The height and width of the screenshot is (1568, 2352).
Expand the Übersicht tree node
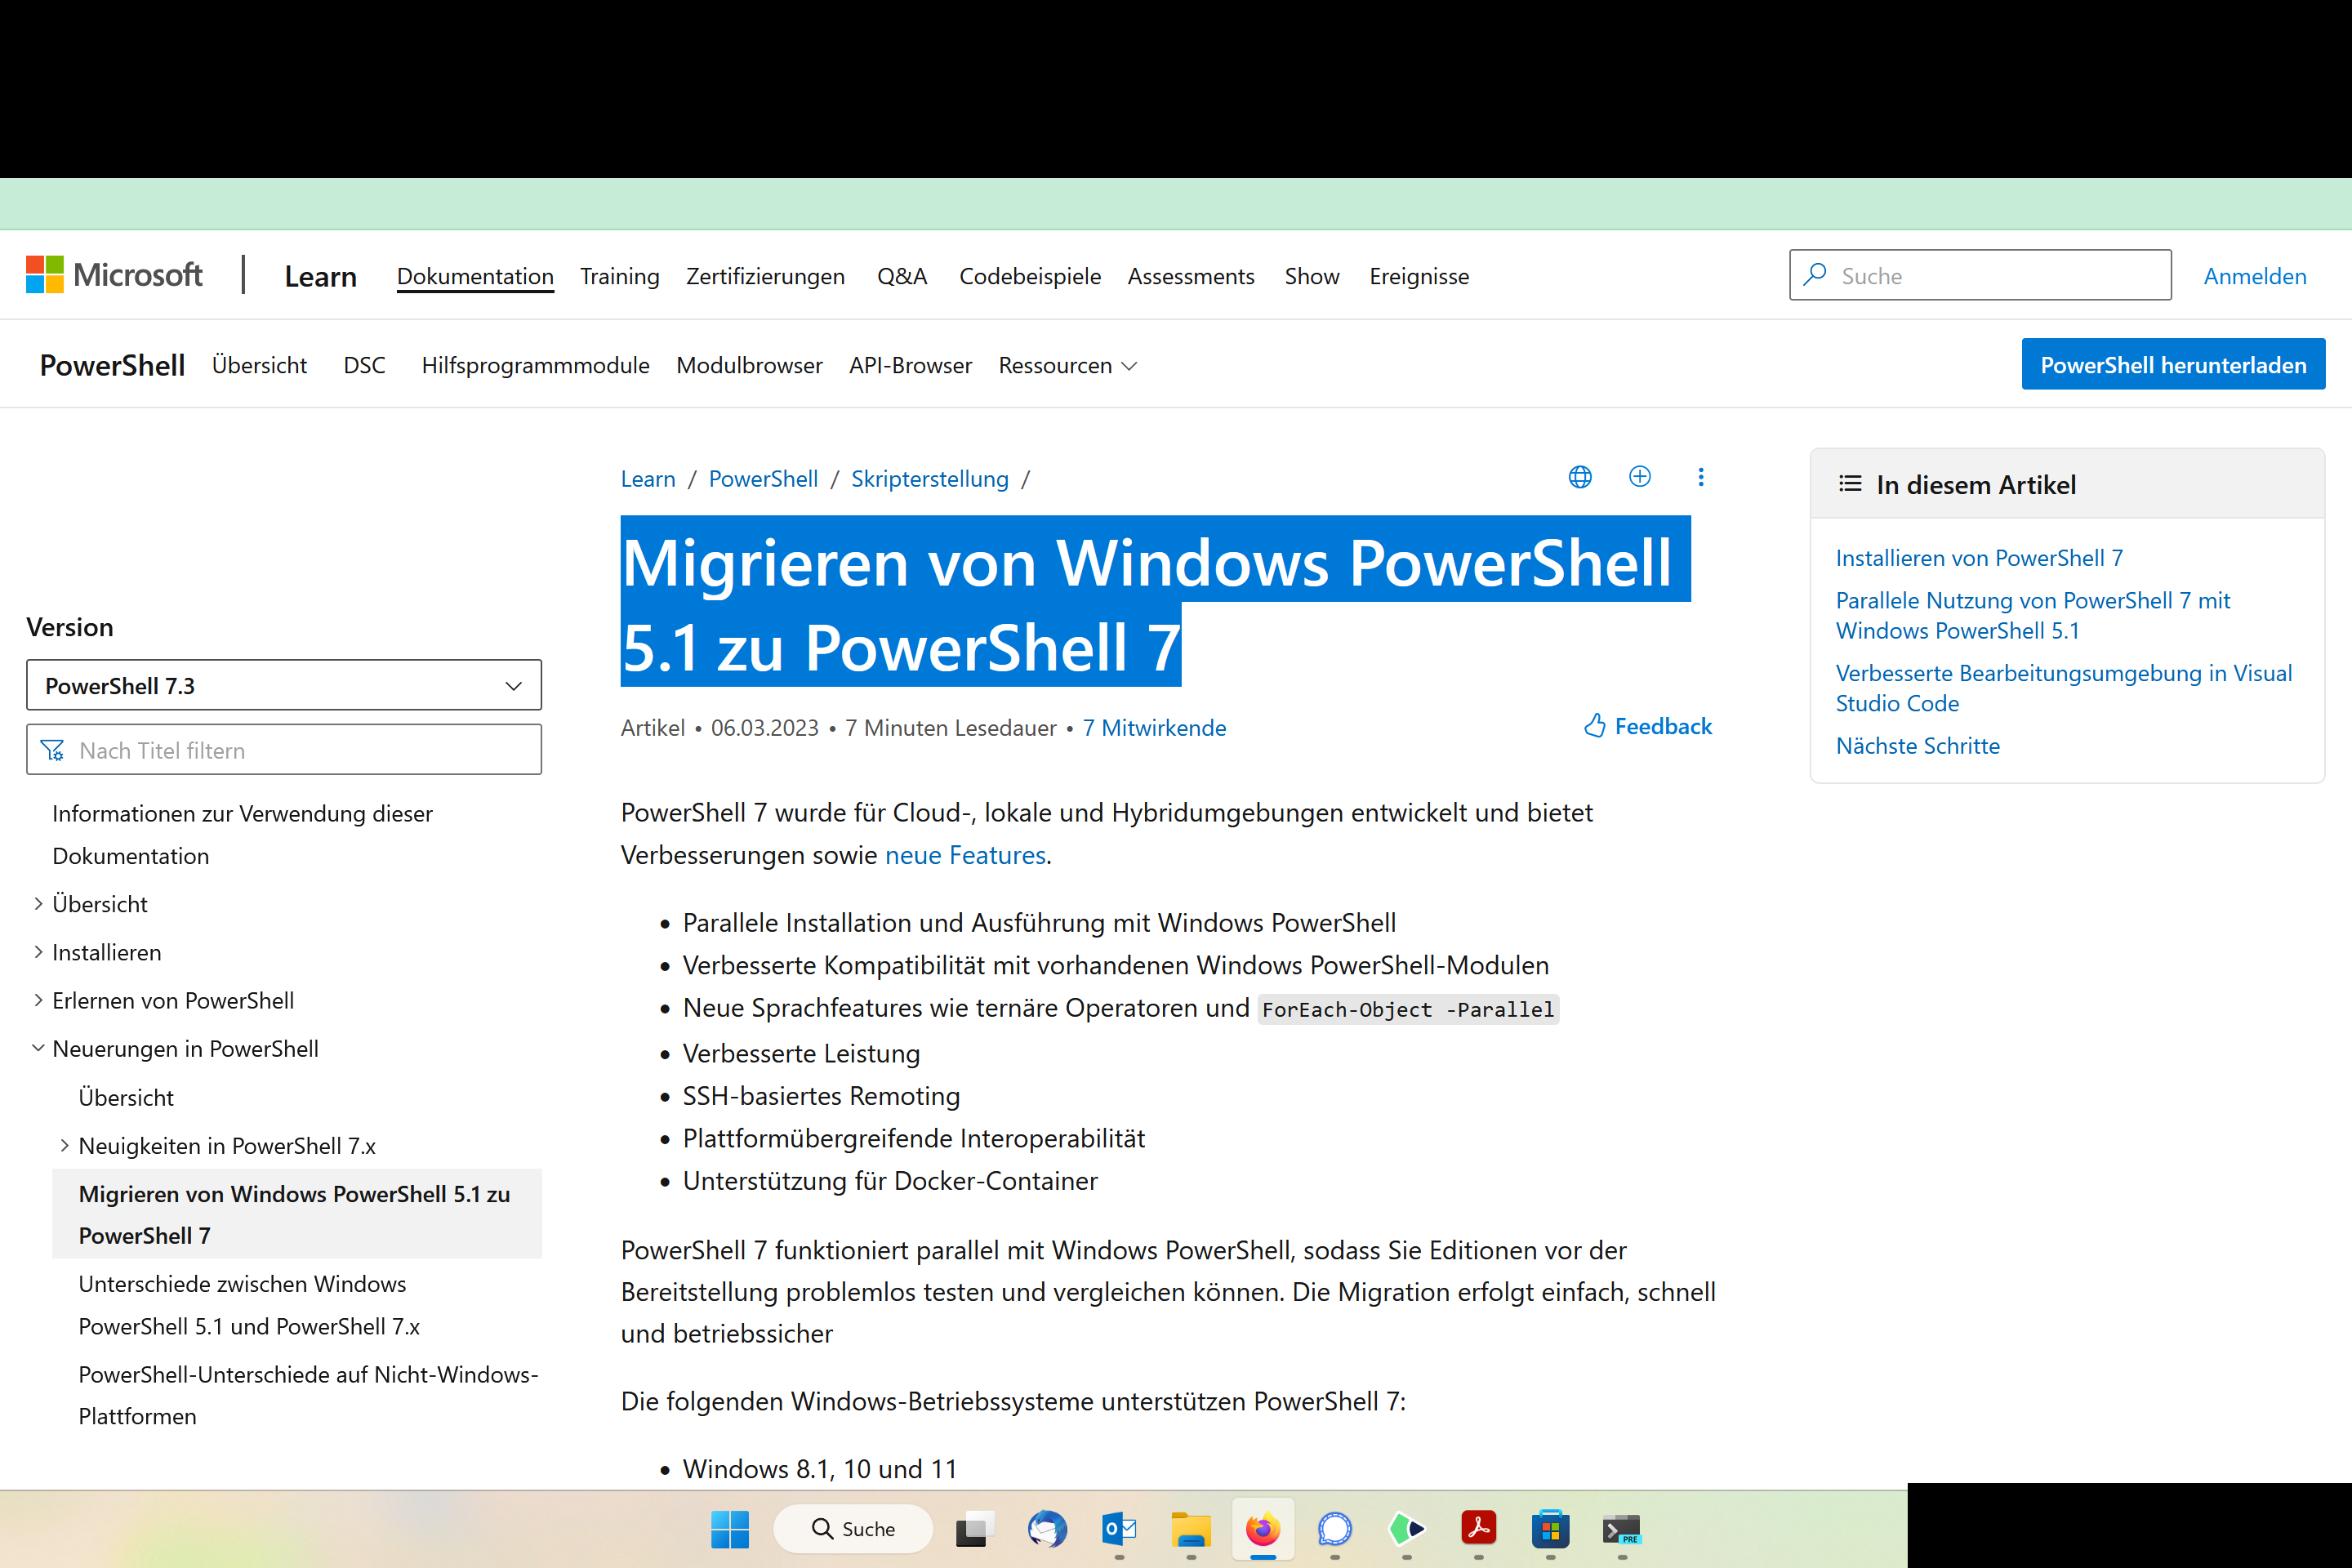pos(38,904)
